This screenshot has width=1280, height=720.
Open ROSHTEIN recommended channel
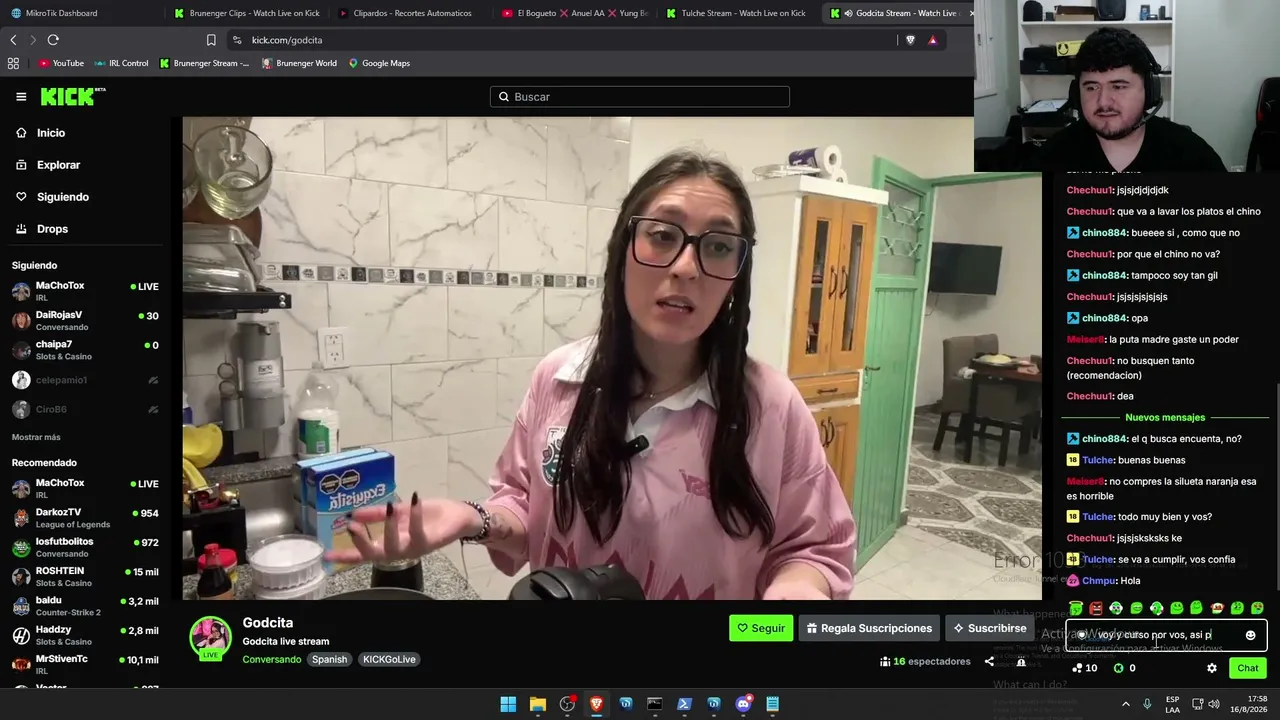pos(85,576)
